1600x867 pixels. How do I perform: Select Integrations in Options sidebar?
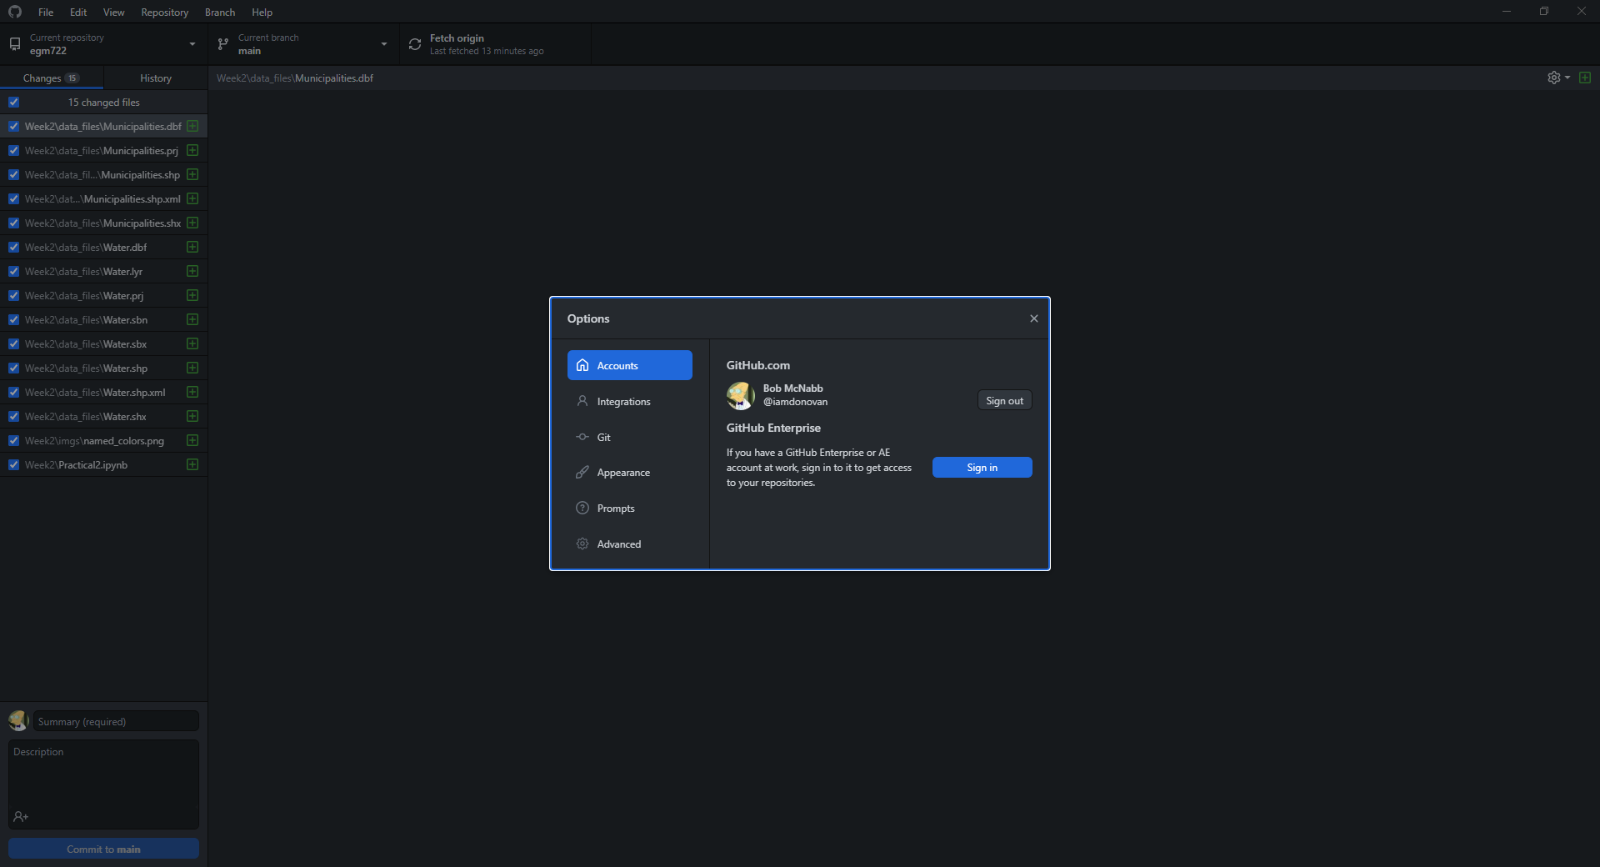pos(630,401)
